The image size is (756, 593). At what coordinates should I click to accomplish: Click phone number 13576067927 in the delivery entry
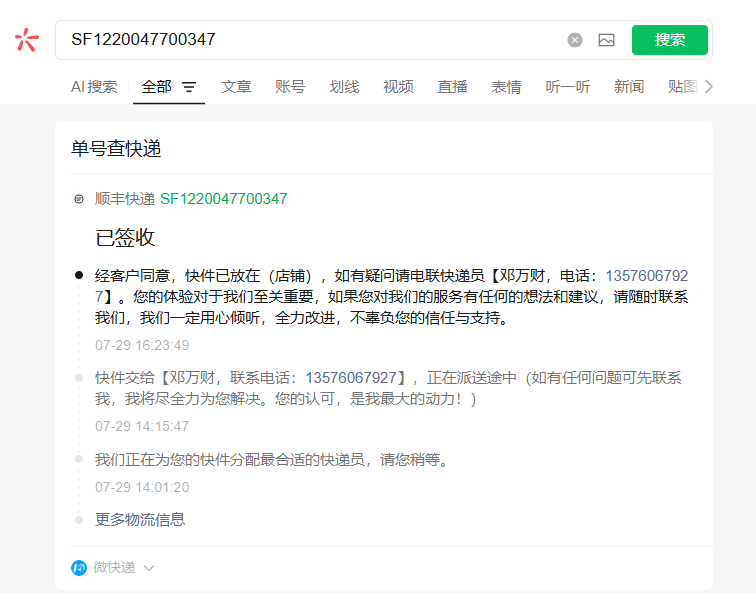click(351, 377)
